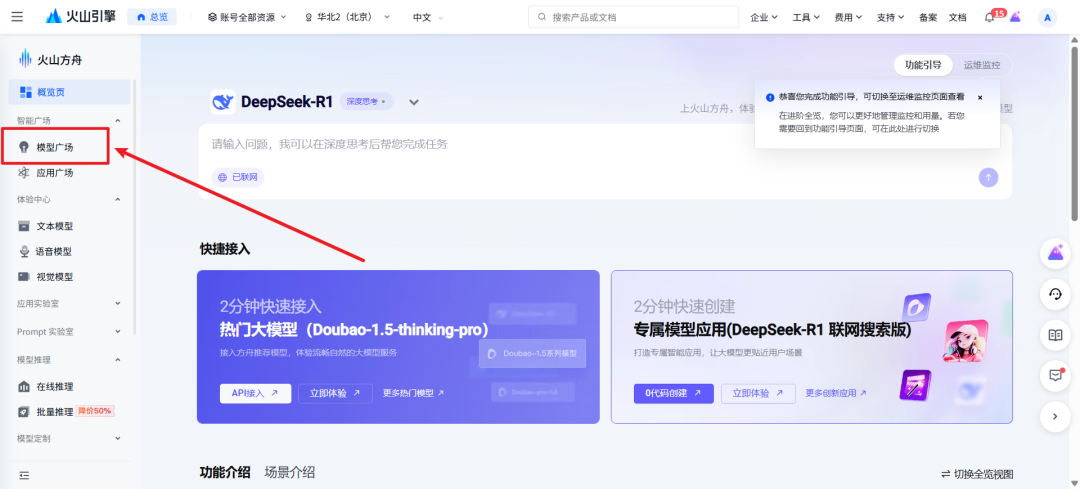Expand the DeepSeek-R1 model selector chevron
The height and width of the screenshot is (489, 1080).
tap(413, 103)
